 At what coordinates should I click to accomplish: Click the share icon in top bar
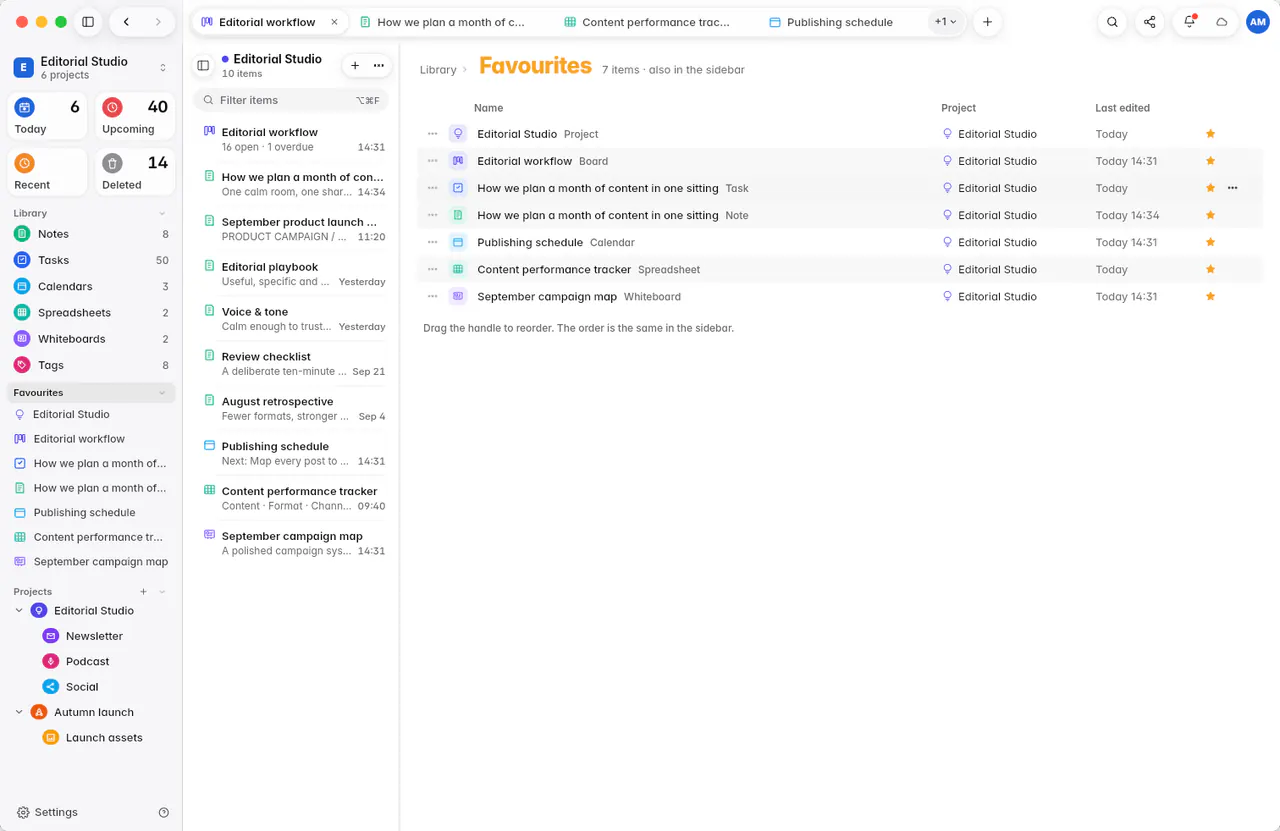click(1150, 22)
